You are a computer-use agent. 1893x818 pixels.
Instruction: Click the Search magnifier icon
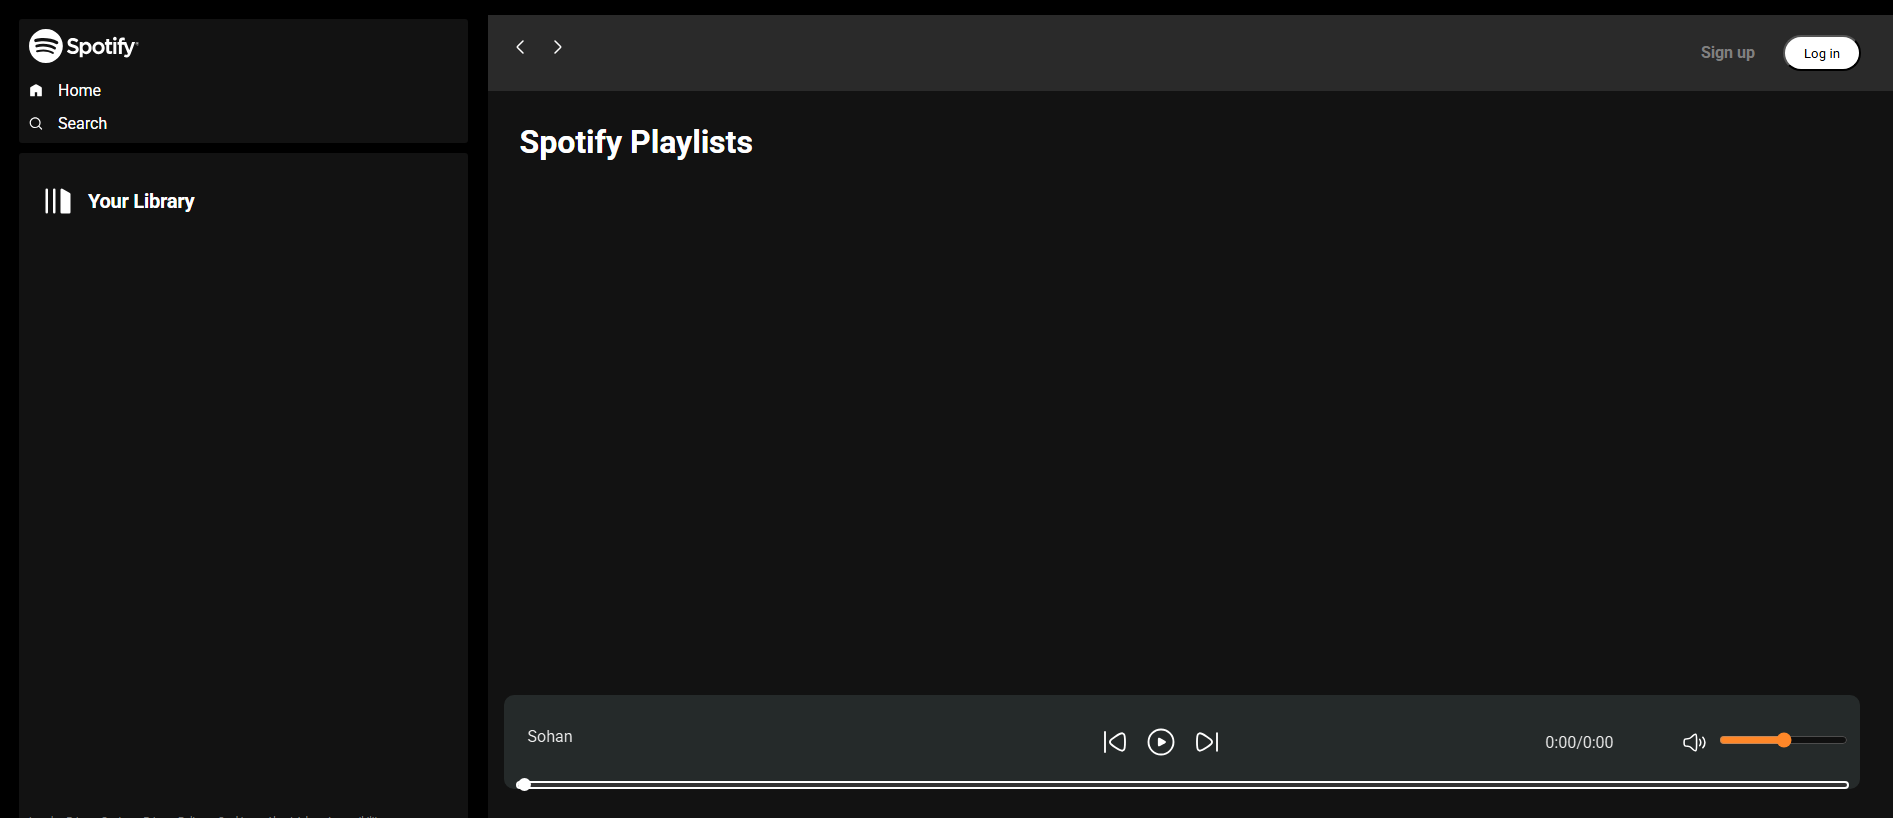(36, 123)
